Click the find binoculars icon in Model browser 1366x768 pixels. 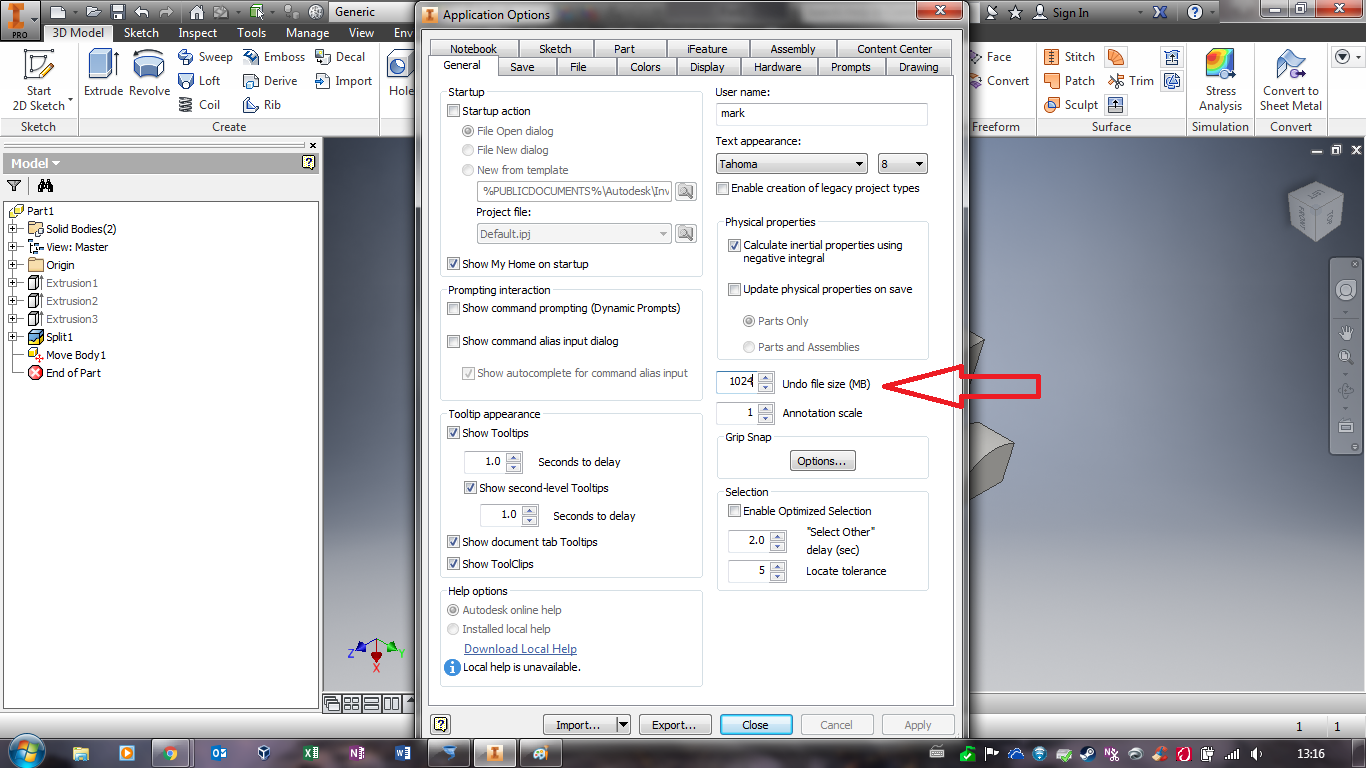coord(45,185)
